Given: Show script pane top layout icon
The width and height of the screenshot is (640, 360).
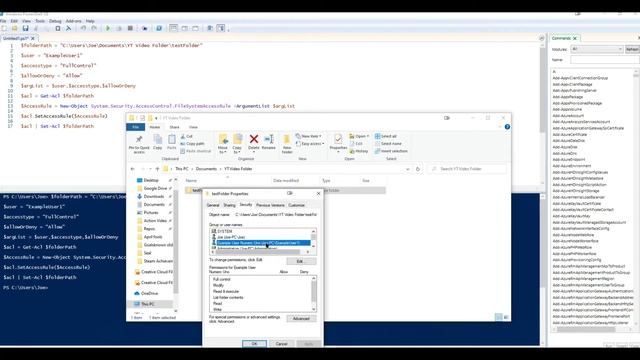Looking at the screenshot, I should 173,28.
